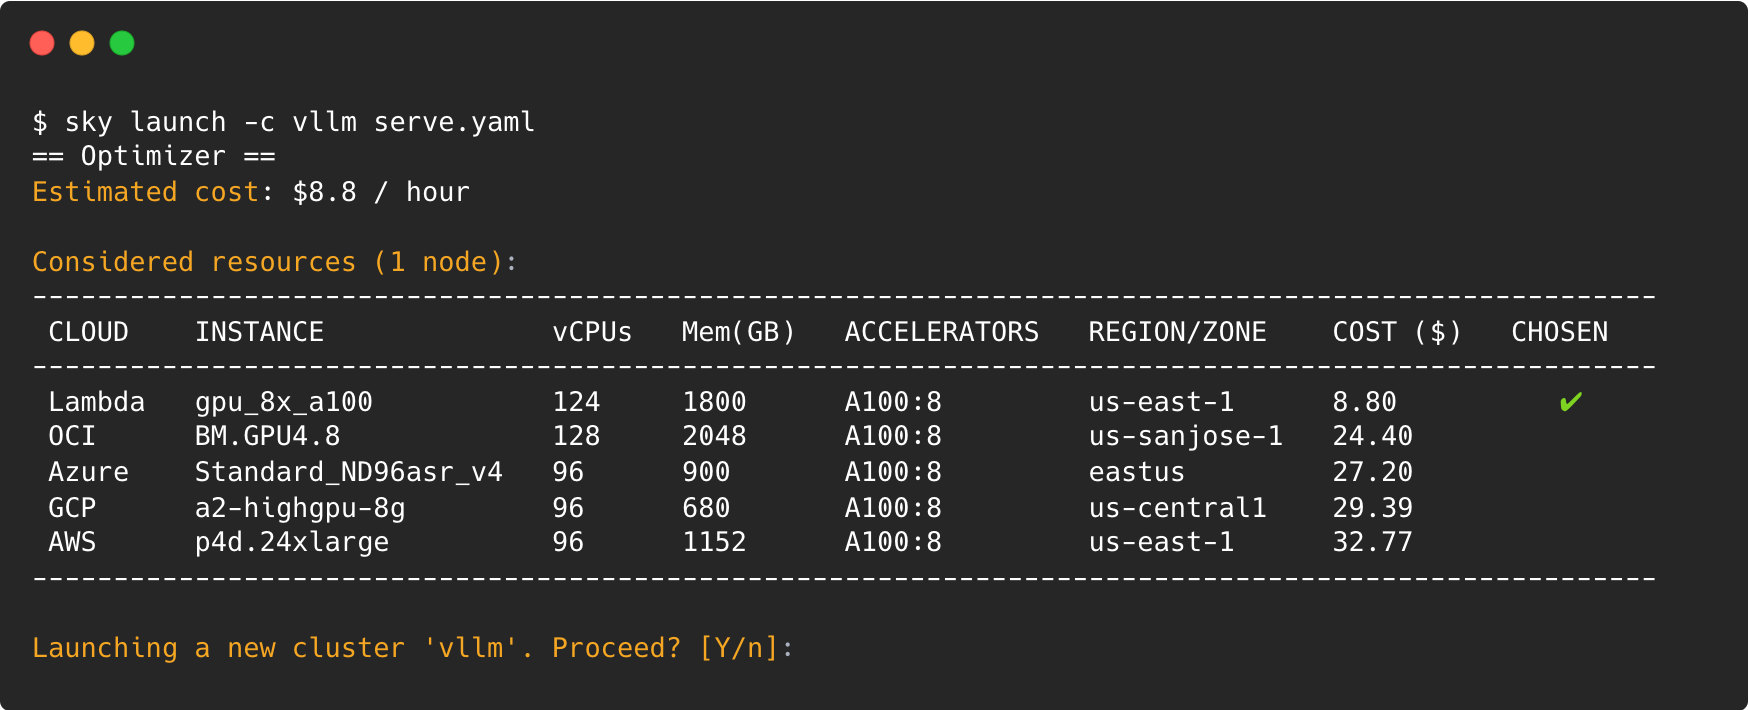Click the red close window button
1748x710 pixels.
[42, 43]
